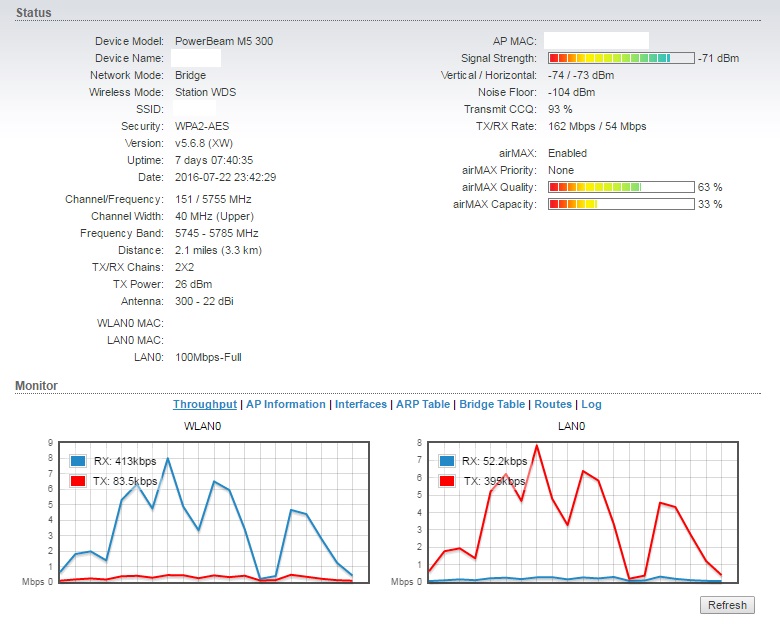Click the blue RX legend swatch in WLAN0 chart
The image size is (780, 624).
78,461
